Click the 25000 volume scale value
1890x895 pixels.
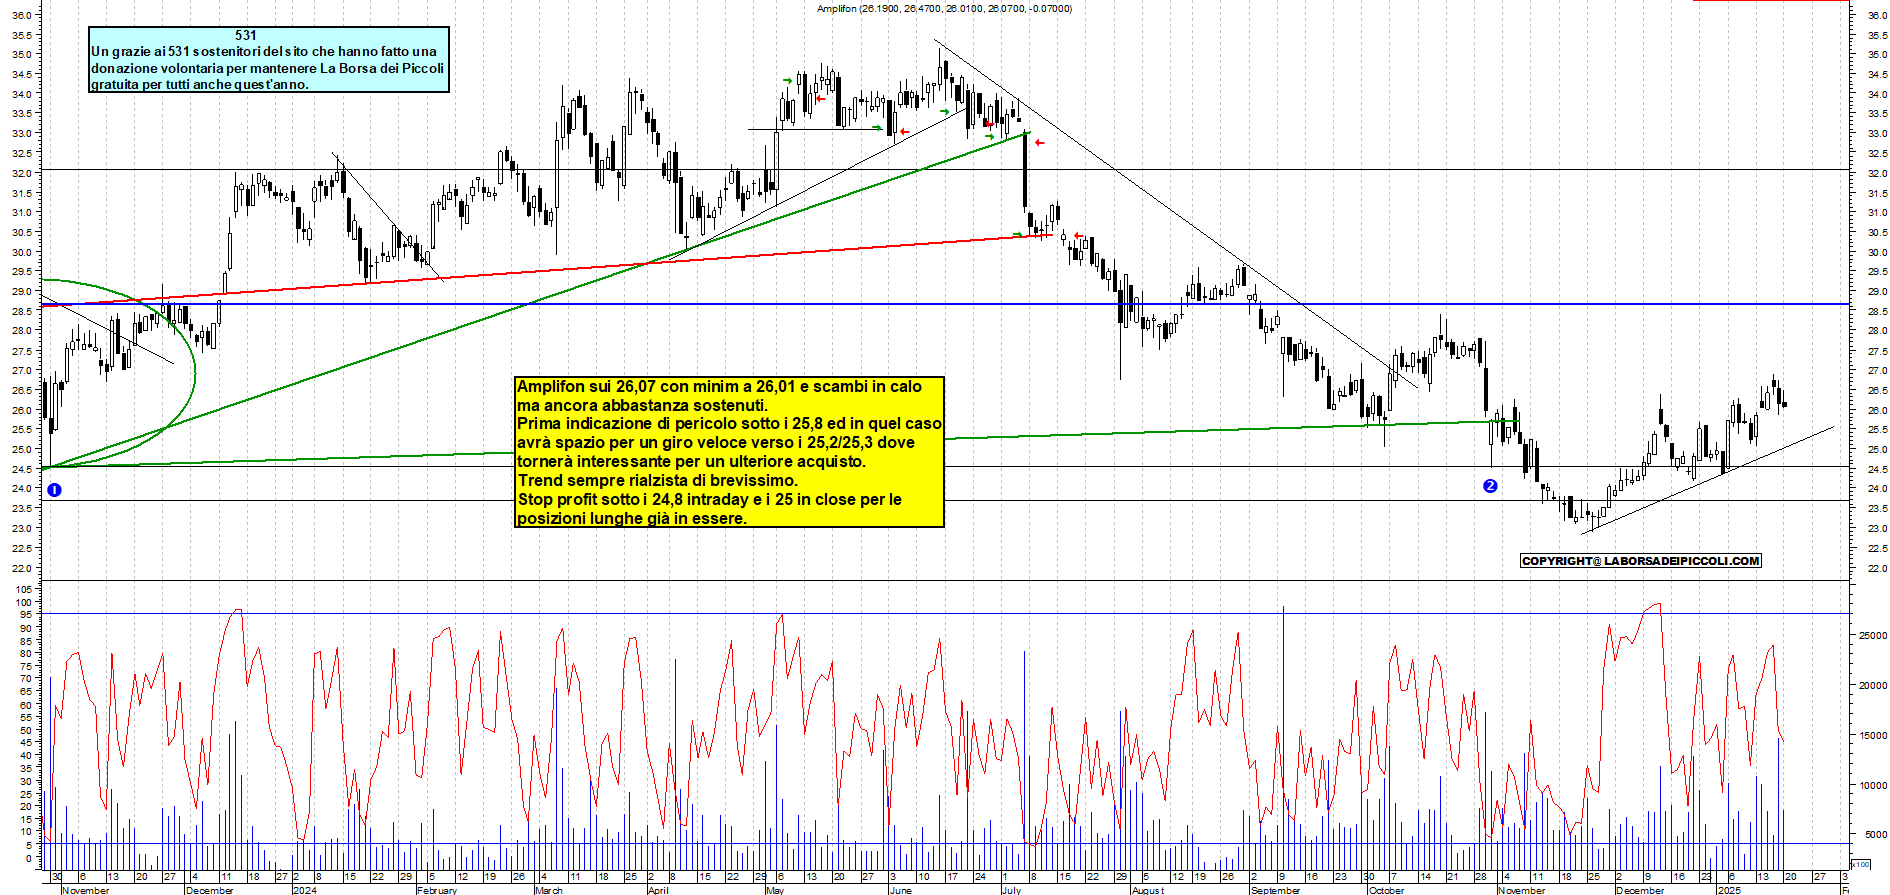click(x=1873, y=636)
